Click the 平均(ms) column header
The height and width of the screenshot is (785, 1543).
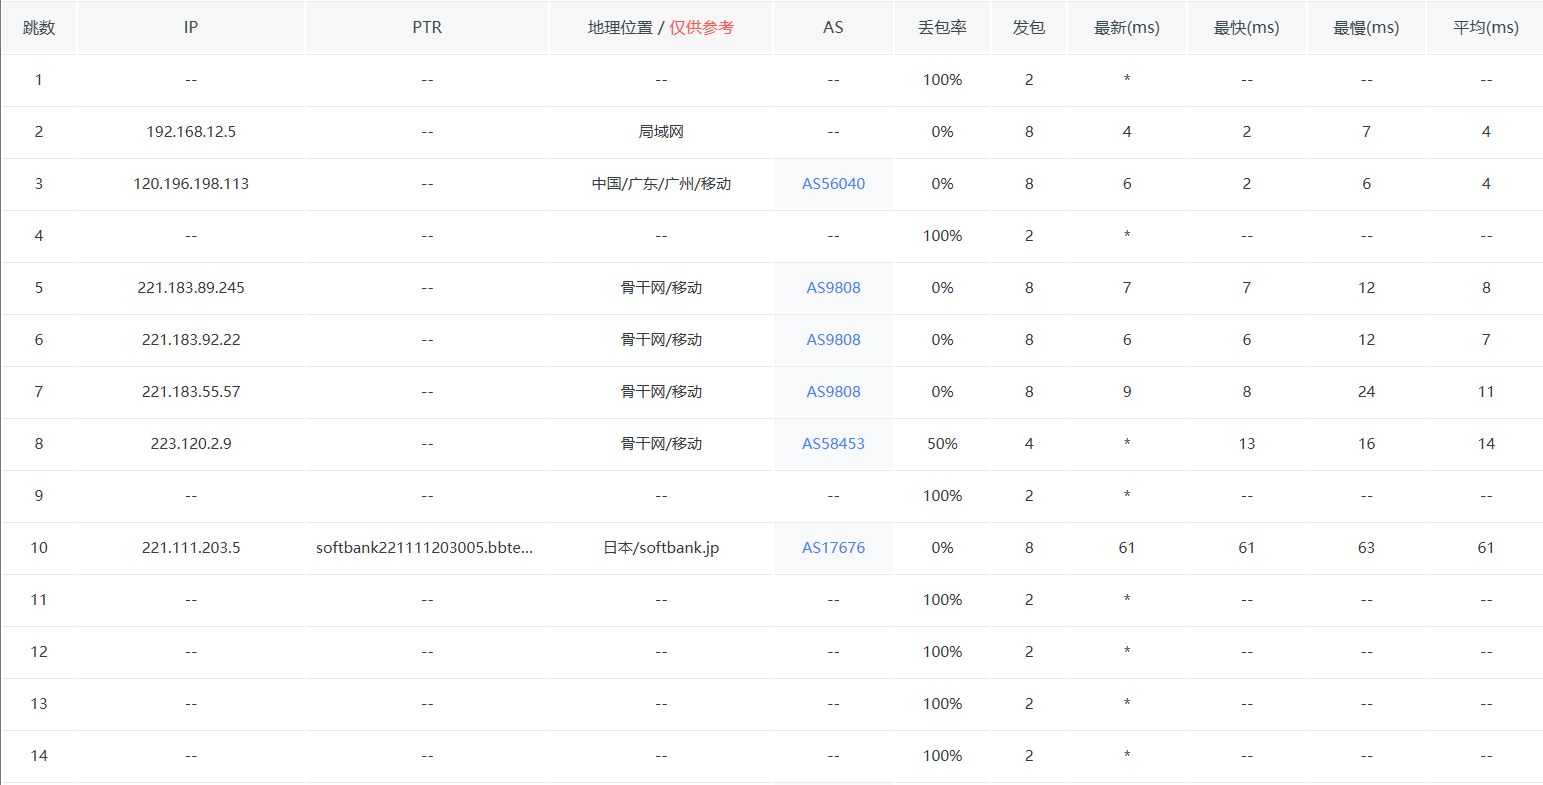pos(1486,28)
